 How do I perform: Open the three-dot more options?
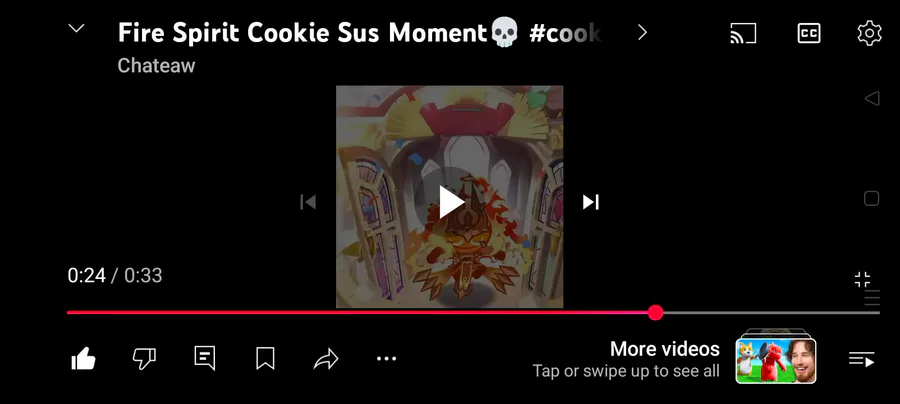point(386,359)
